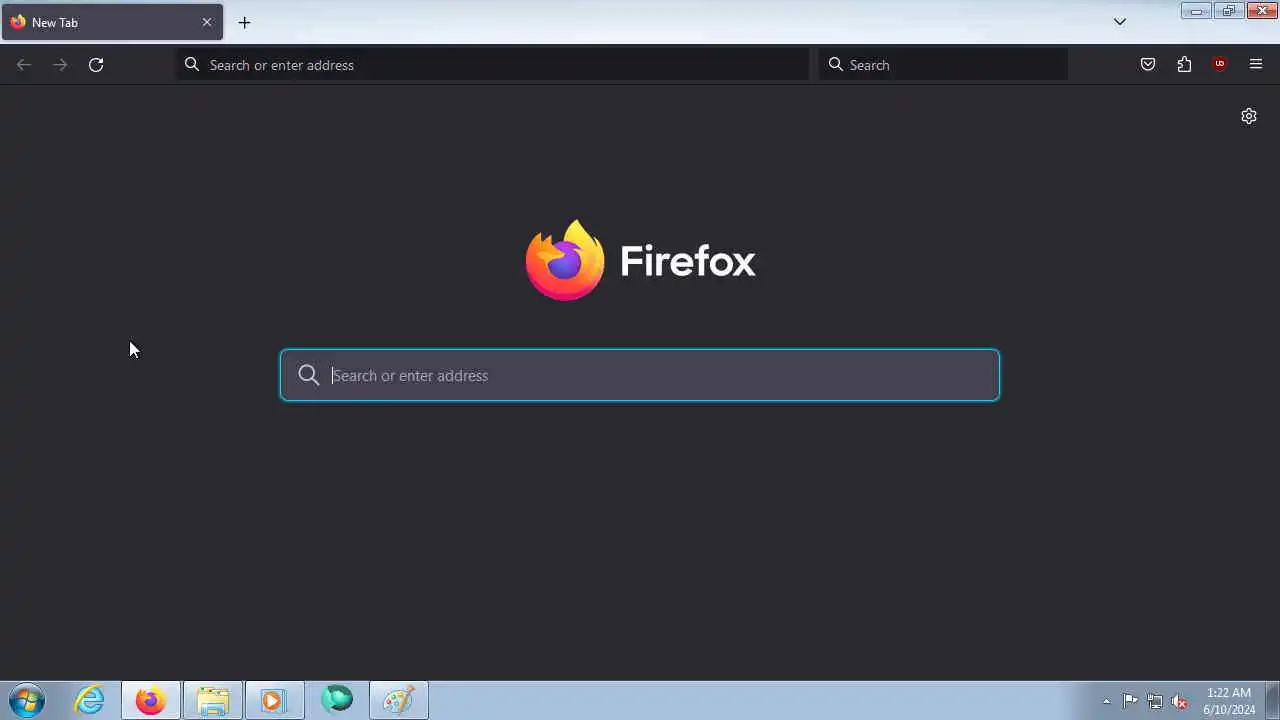Click the center page search field
The height and width of the screenshot is (720, 1280).
pos(640,375)
